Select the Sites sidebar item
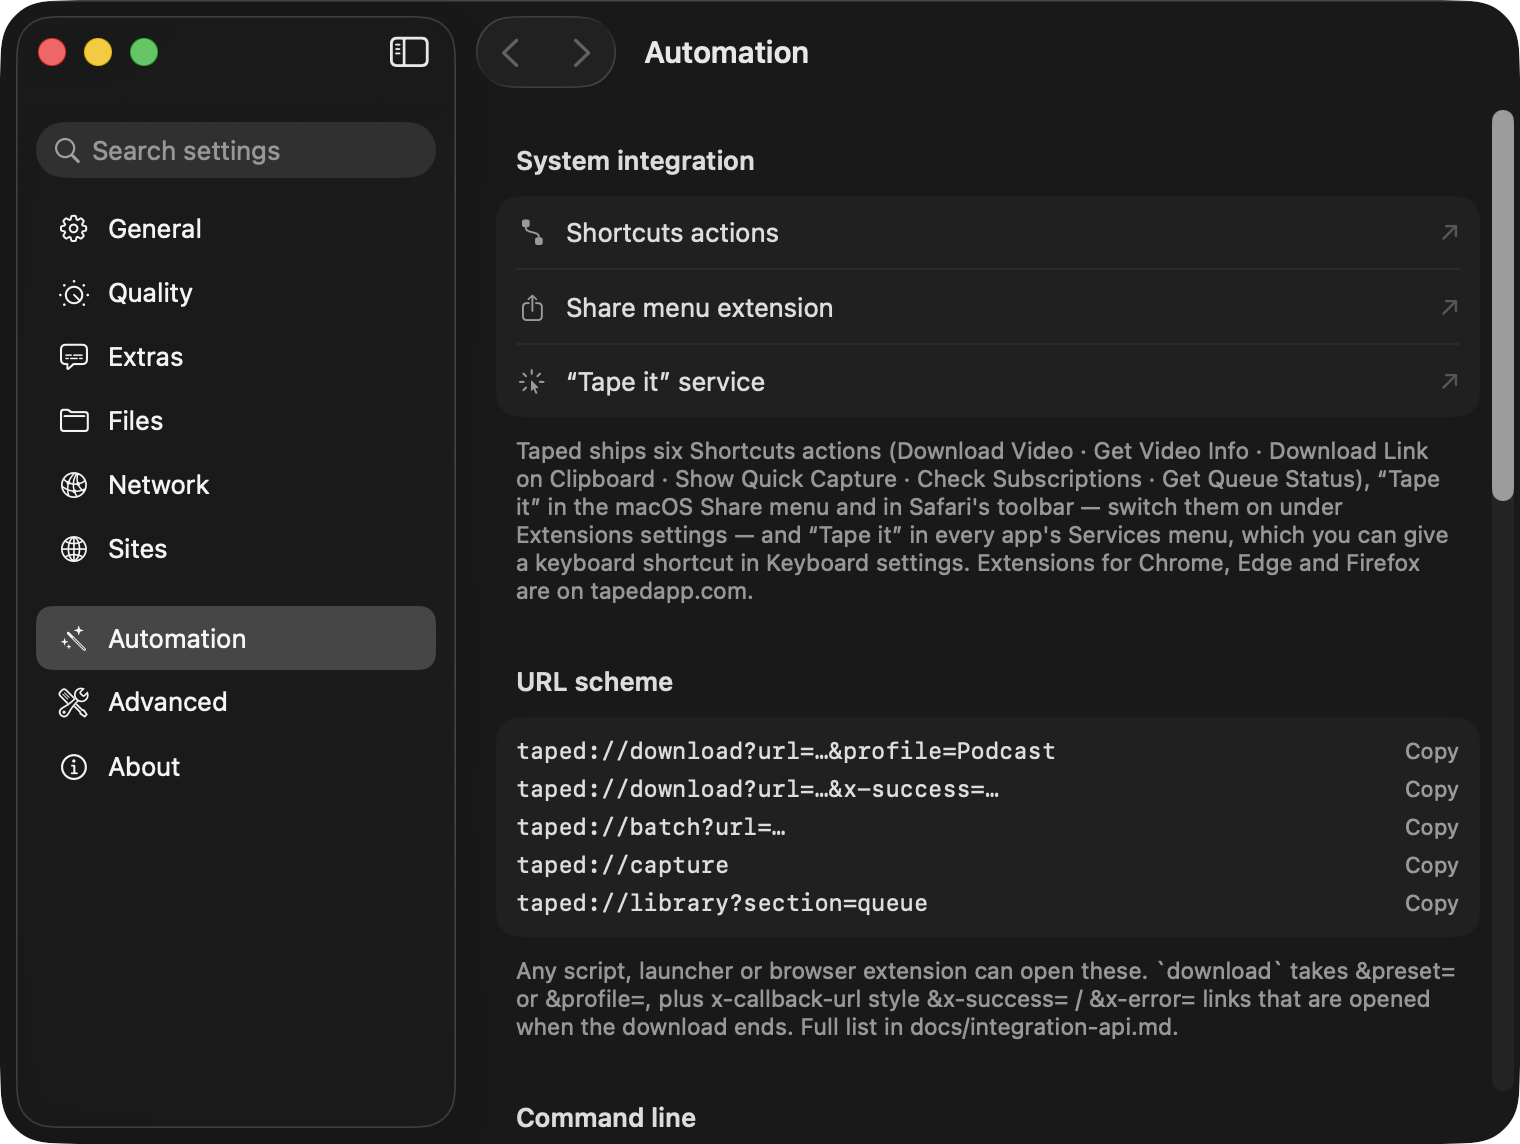The width and height of the screenshot is (1520, 1144). click(x=236, y=549)
